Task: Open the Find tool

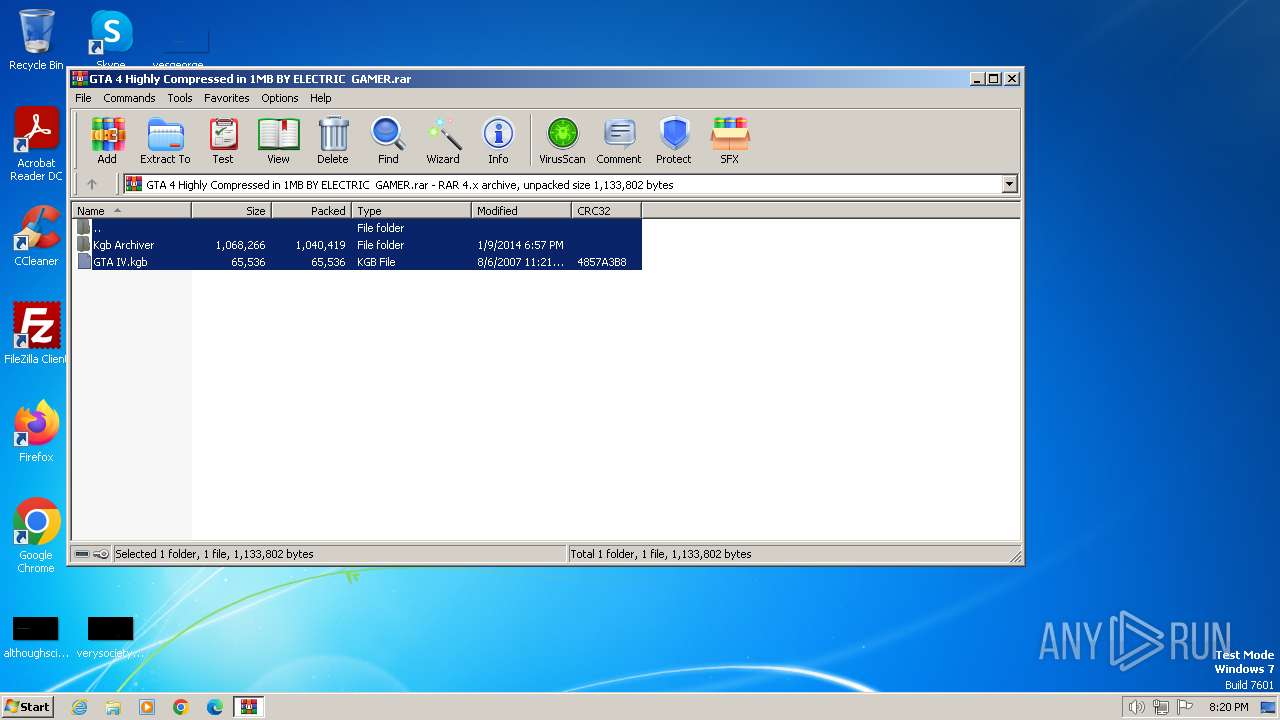Action: point(388,140)
